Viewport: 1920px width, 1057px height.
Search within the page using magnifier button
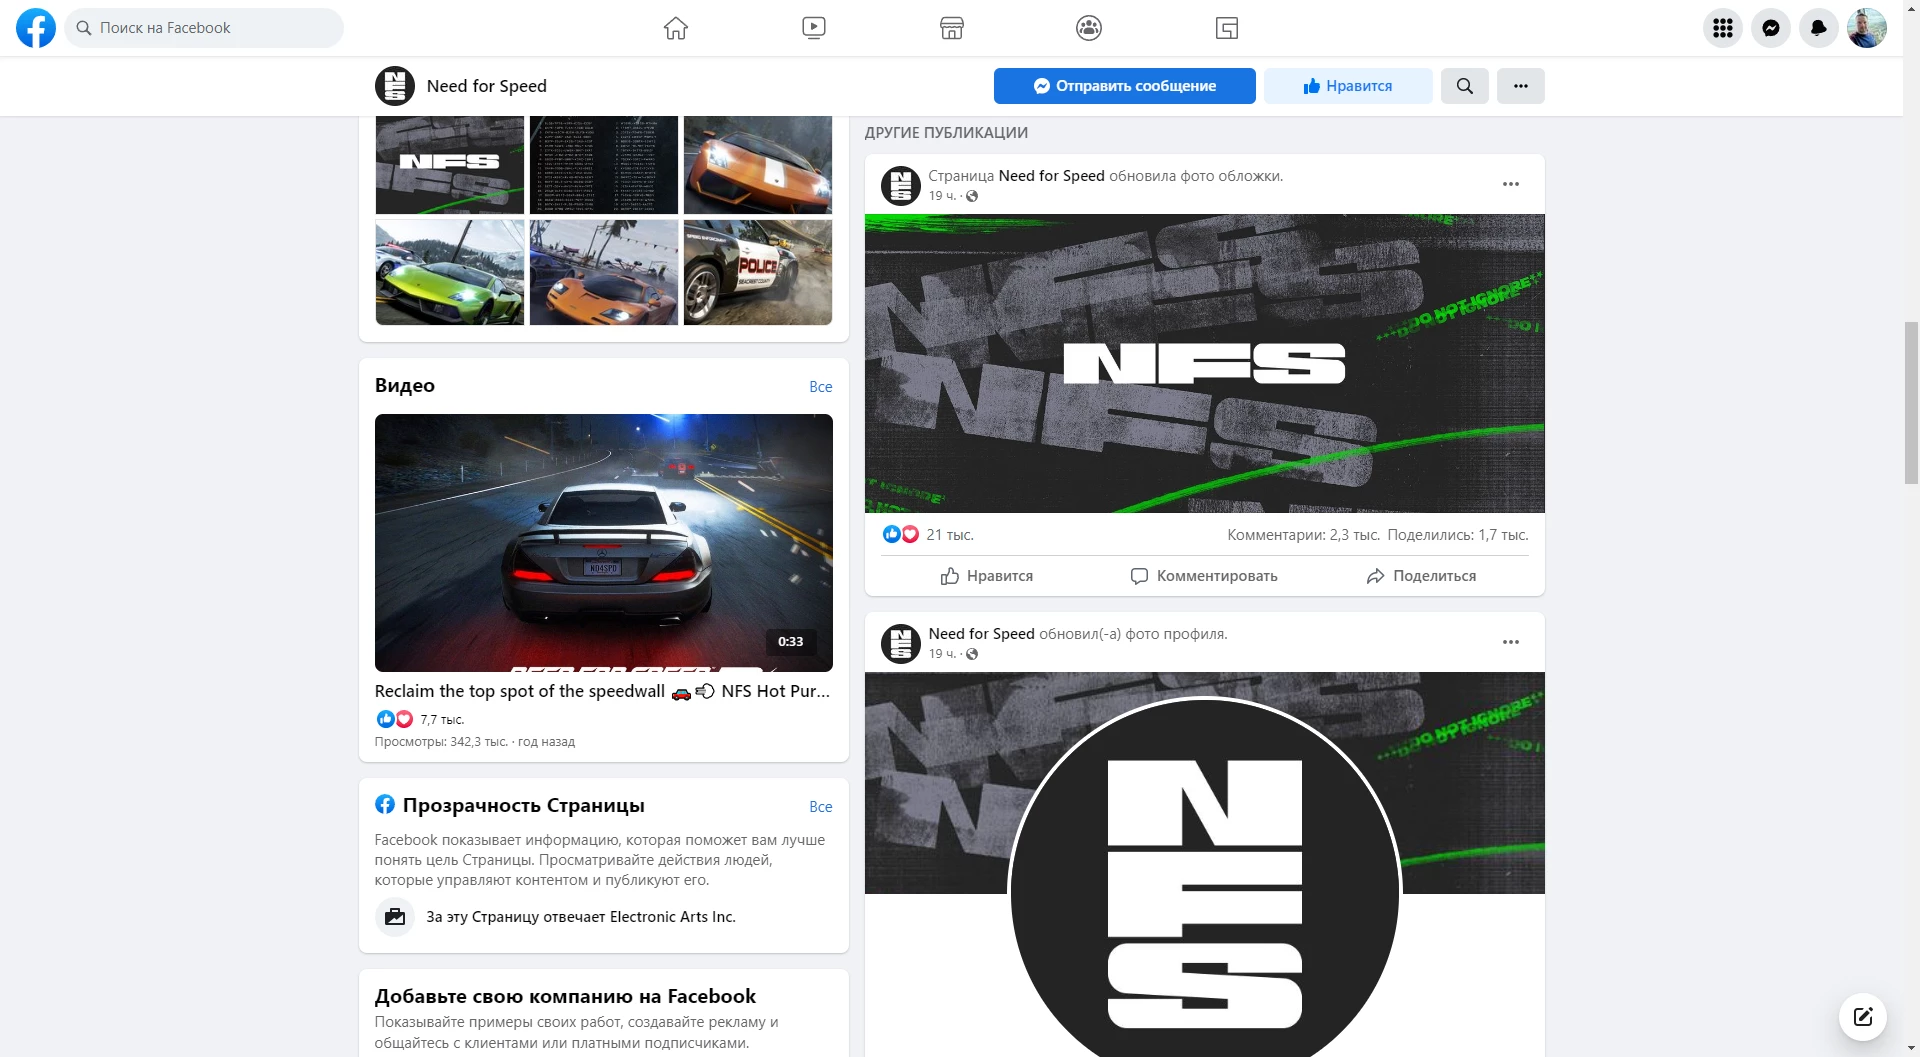pos(1464,86)
